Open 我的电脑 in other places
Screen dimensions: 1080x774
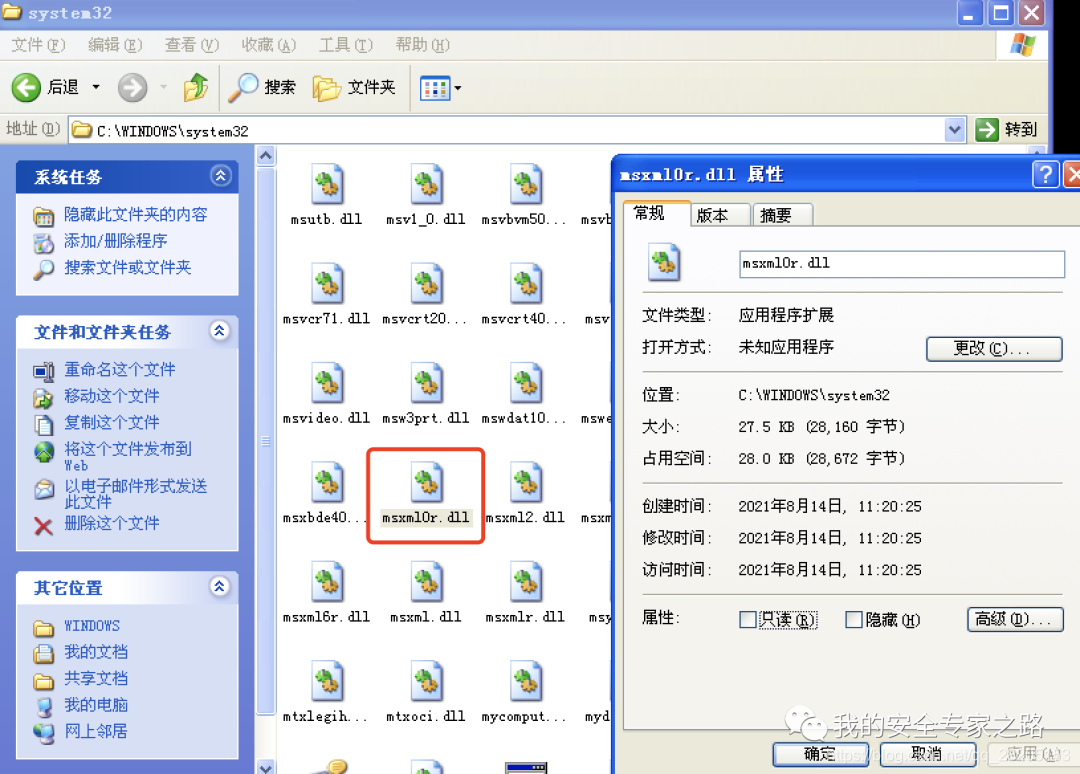(x=96, y=705)
